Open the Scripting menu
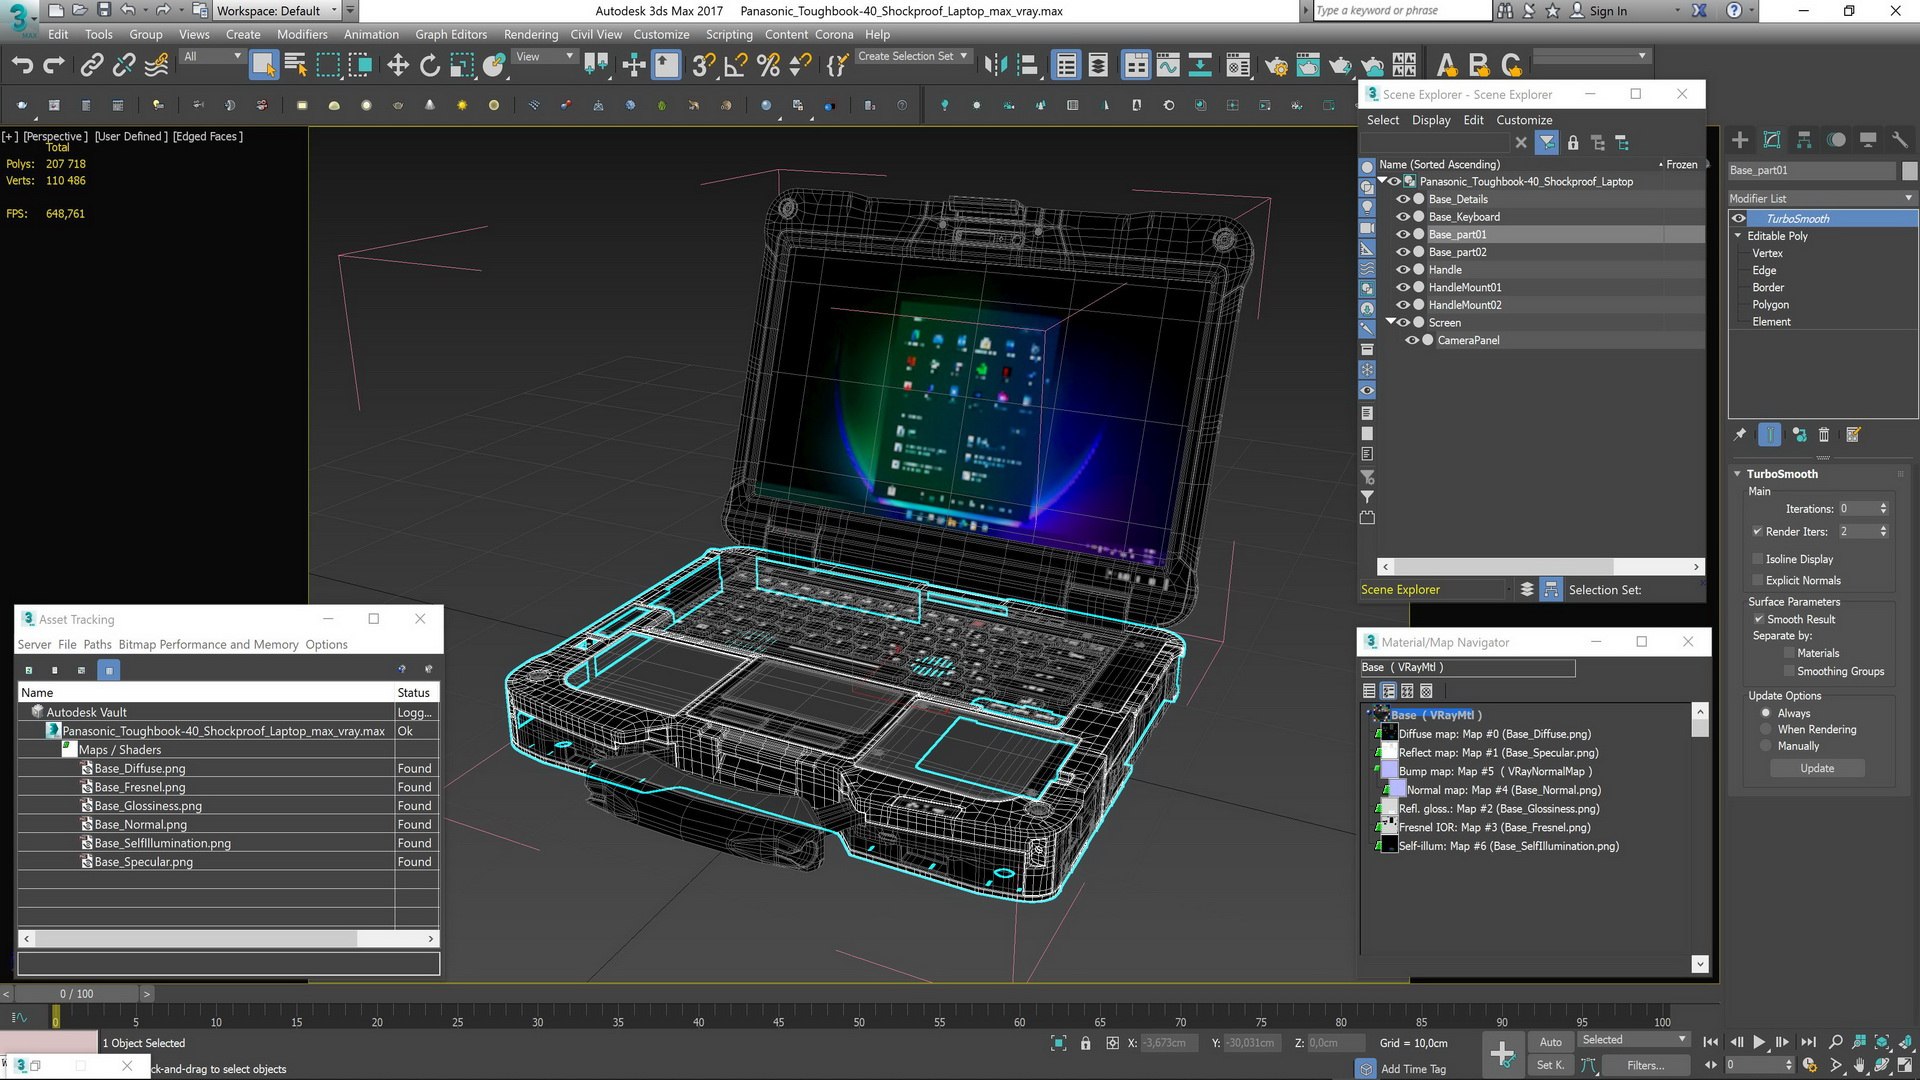 (729, 34)
